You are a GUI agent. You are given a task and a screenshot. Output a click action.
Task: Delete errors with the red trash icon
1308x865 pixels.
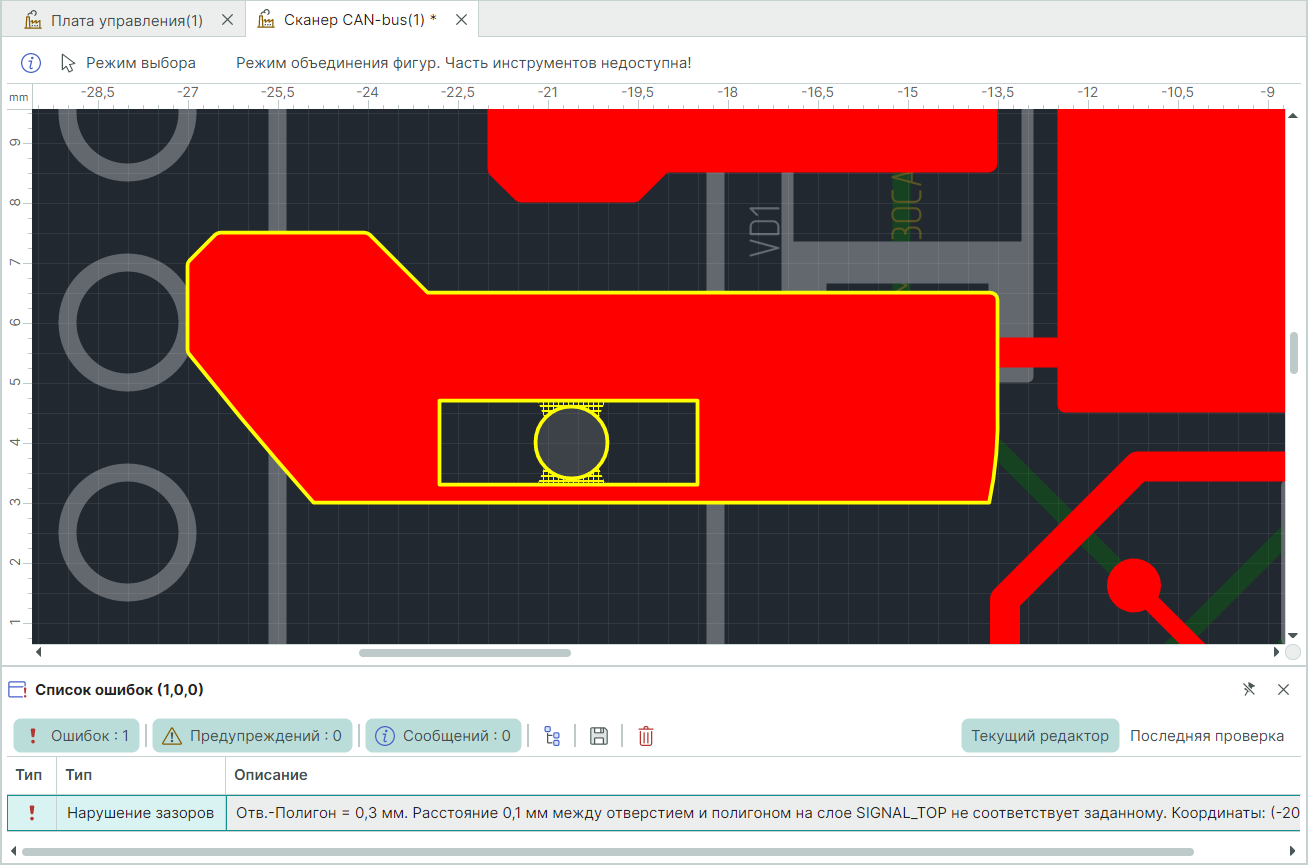point(646,736)
